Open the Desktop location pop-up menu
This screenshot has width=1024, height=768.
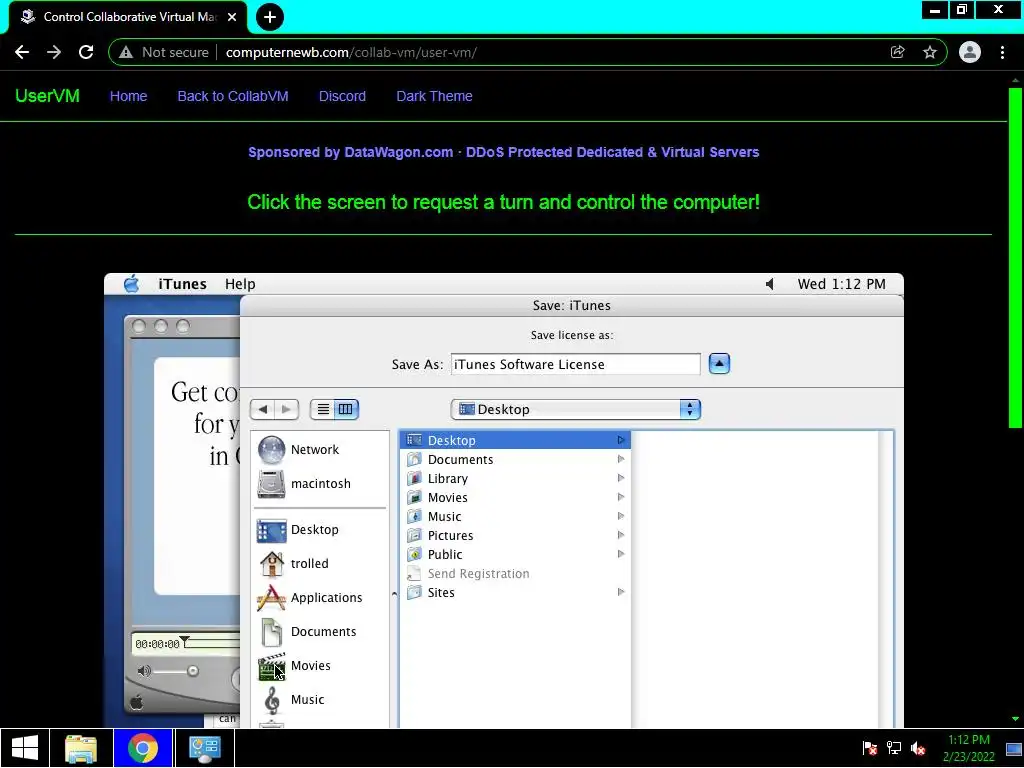point(575,409)
